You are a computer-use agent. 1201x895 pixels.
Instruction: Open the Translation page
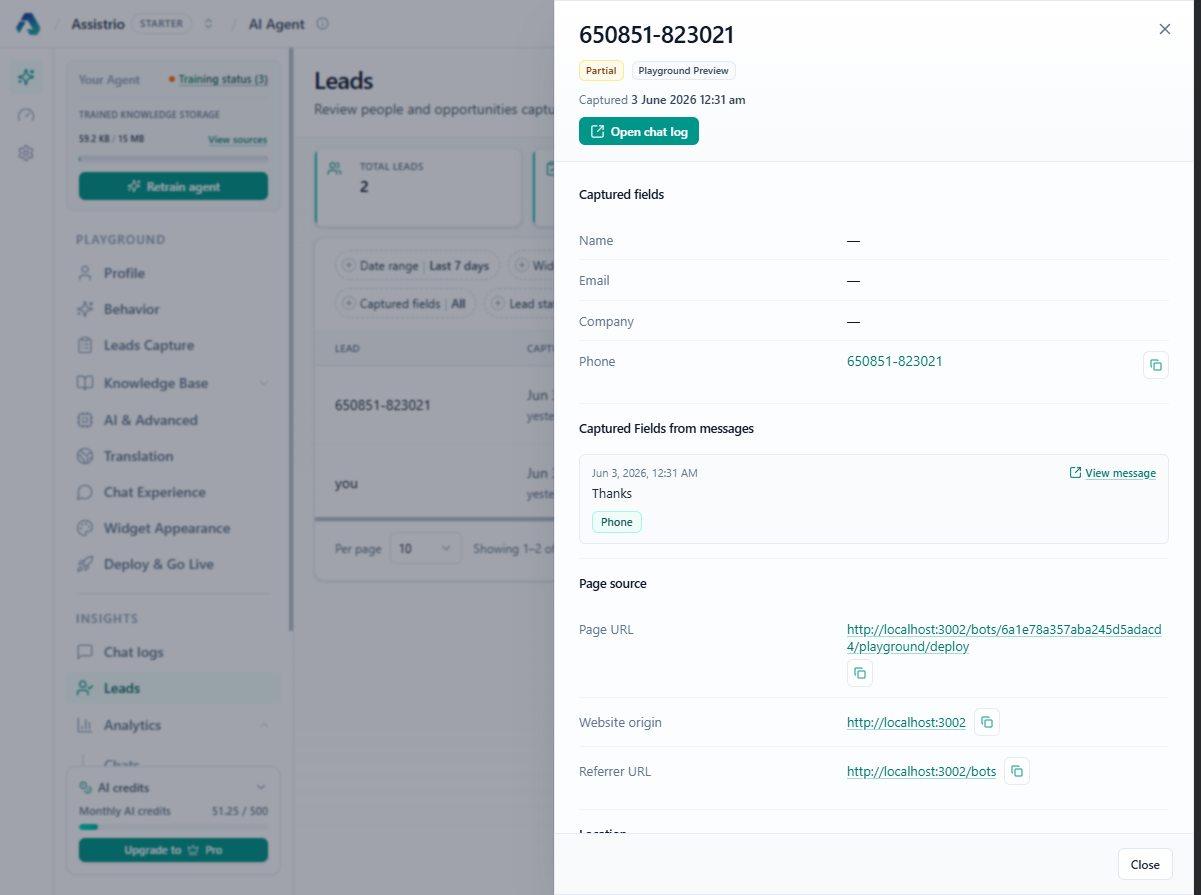172,456
